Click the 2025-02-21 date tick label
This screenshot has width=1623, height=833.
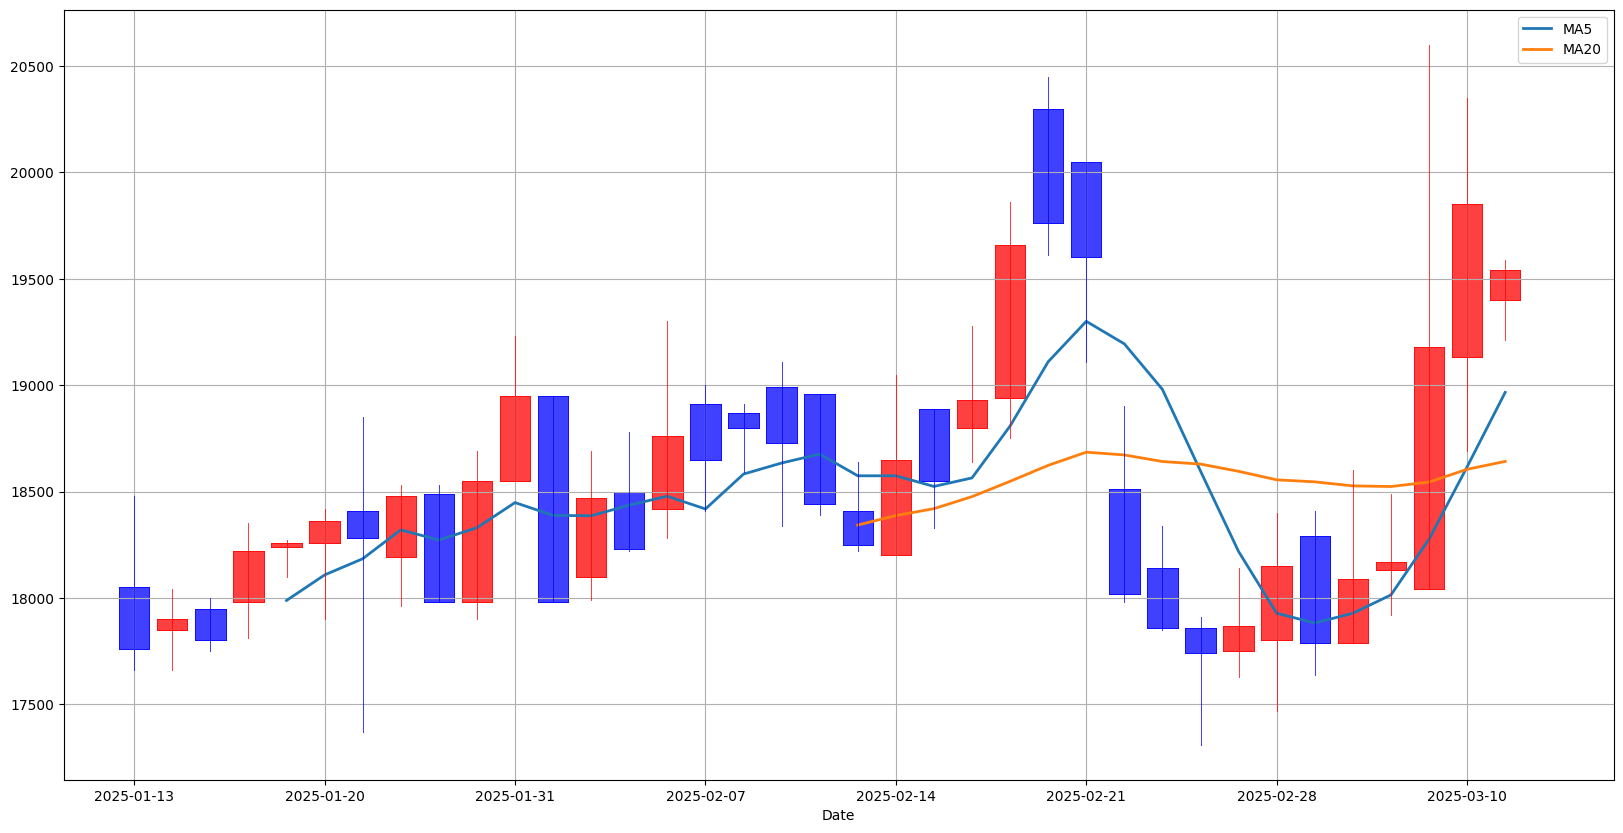pyautogui.click(x=1086, y=796)
